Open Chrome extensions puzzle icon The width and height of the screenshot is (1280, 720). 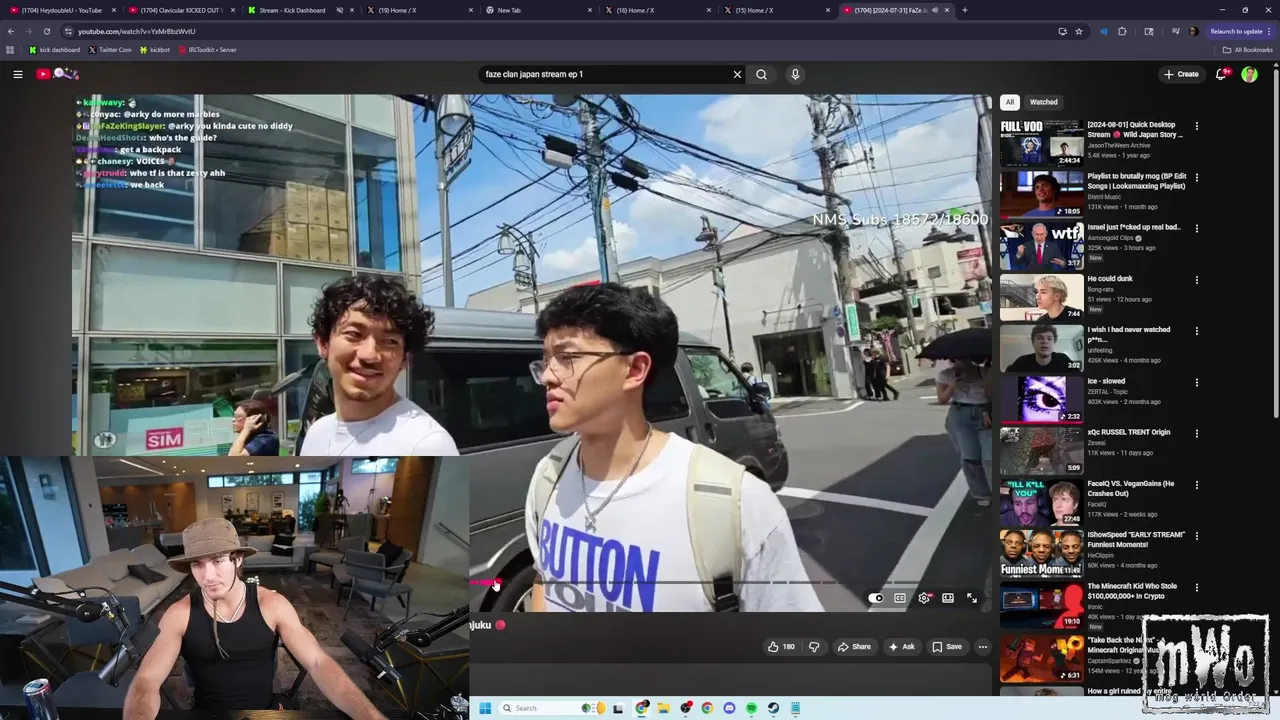click(1122, 31)
